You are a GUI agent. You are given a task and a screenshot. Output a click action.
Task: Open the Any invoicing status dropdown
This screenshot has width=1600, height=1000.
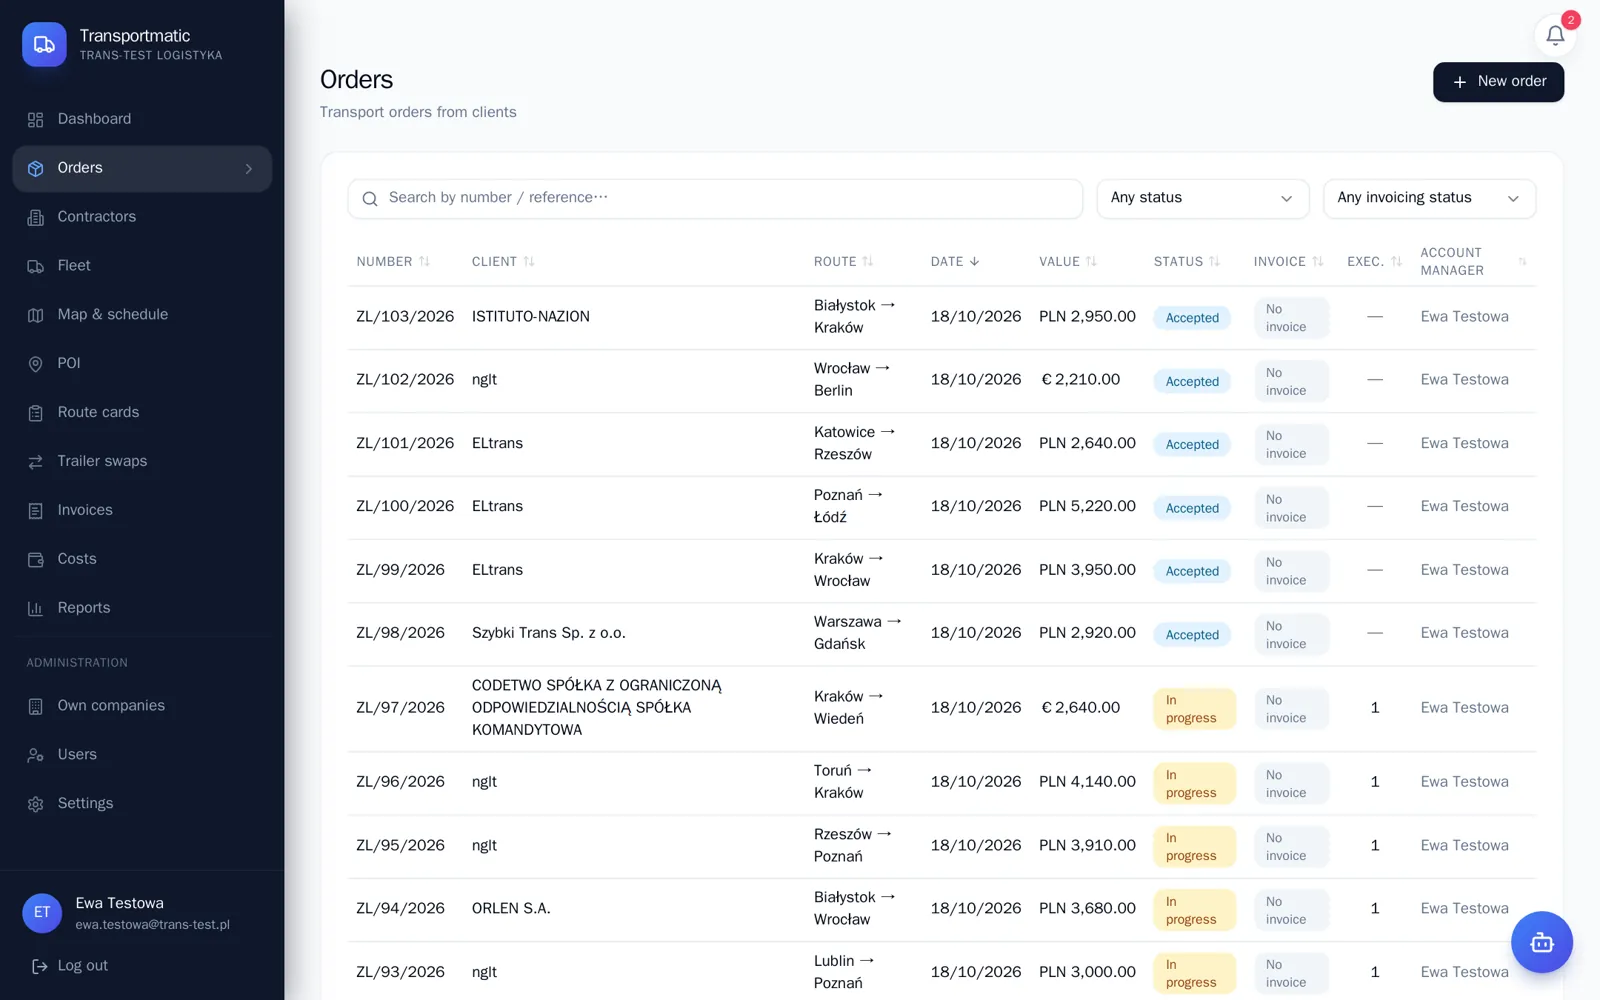pos(1429,198)
